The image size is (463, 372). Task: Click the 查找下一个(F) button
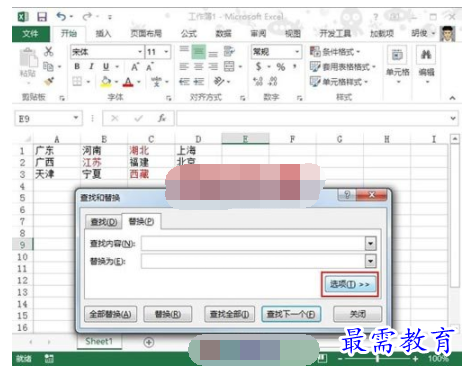pyautogui.click(x=291, y=314)
